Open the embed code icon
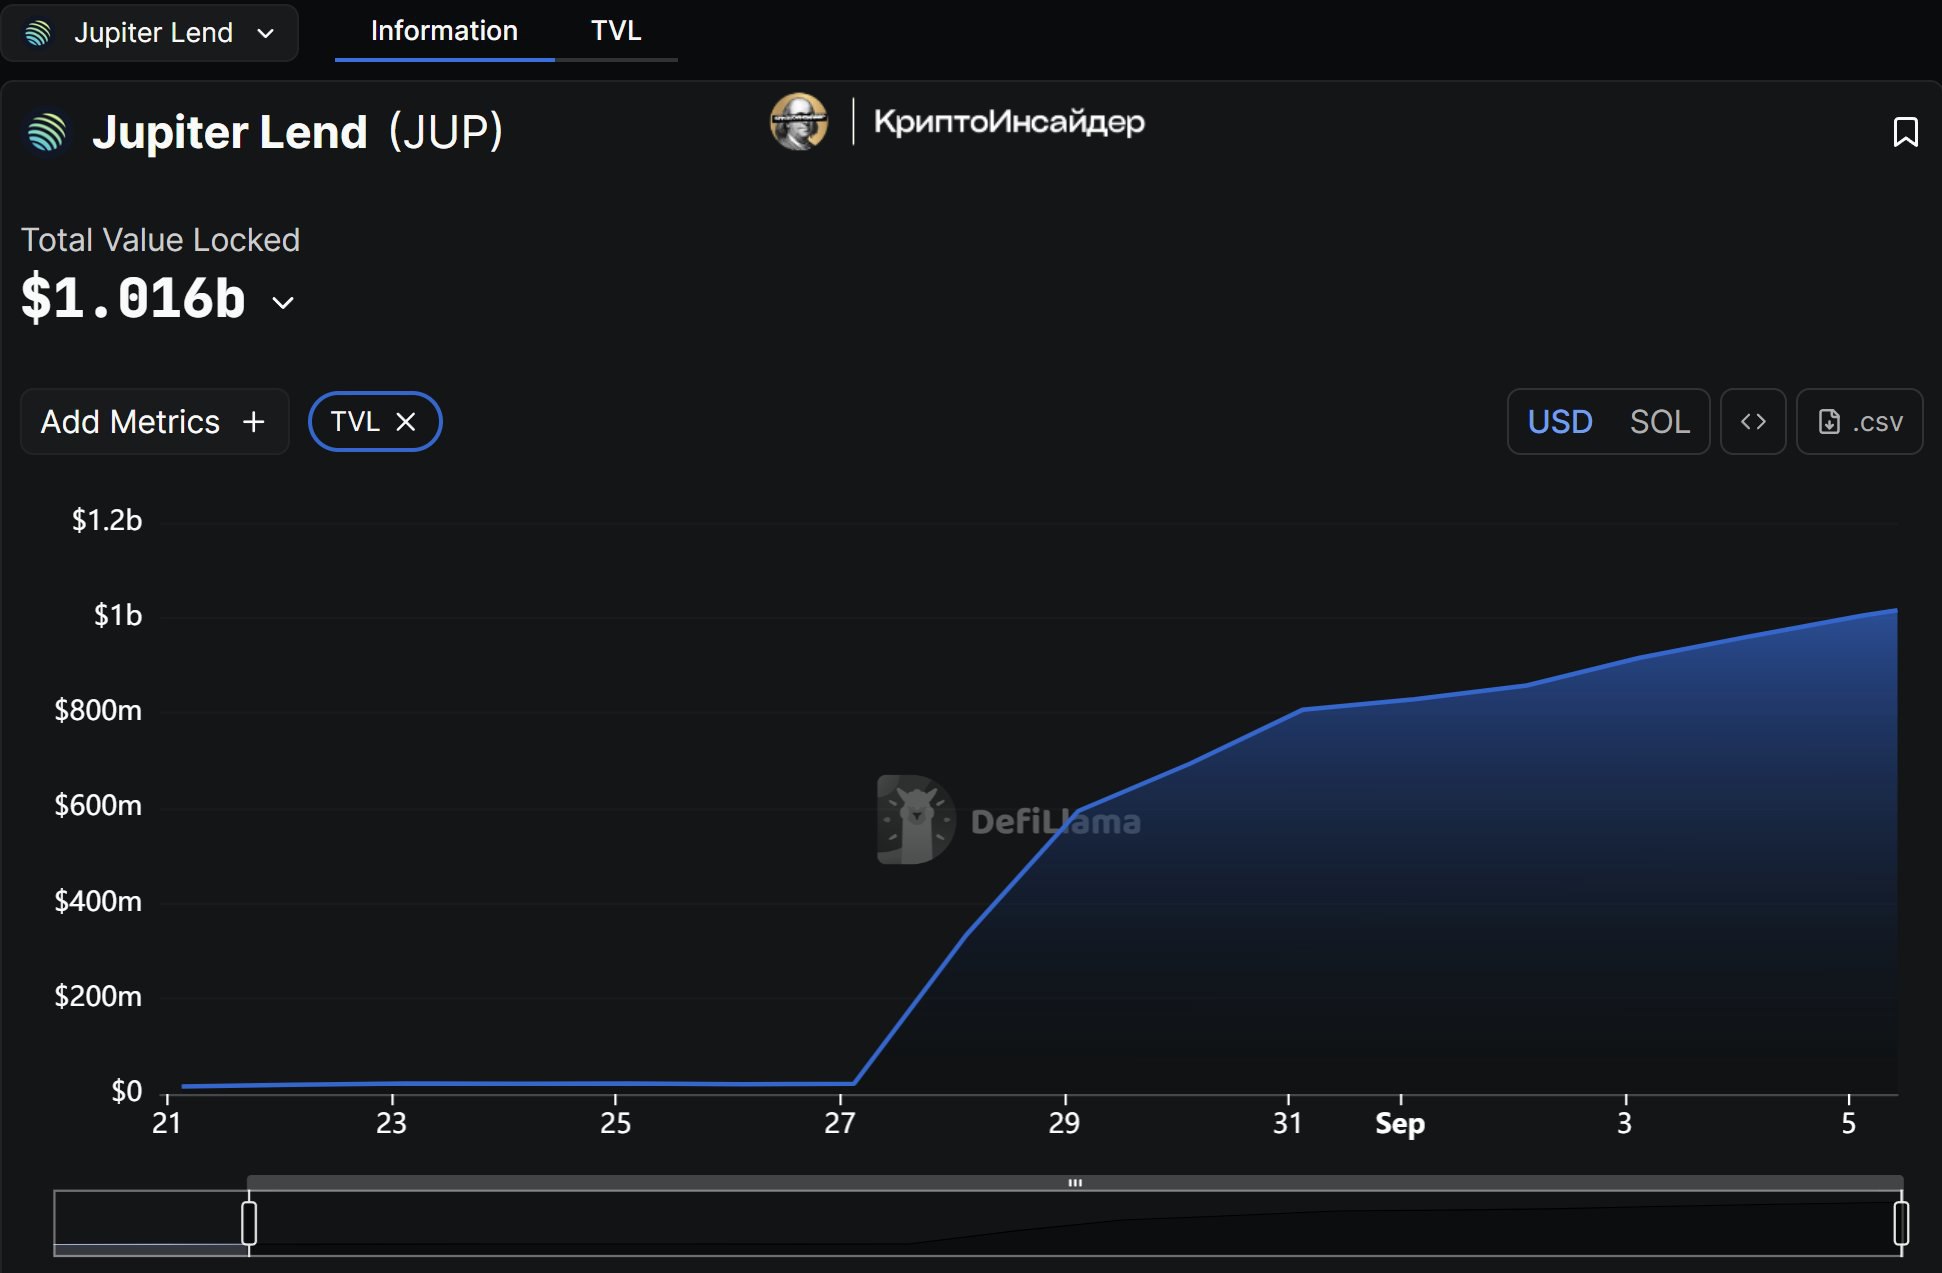The height and width of the screenshot is (1273, 1942). (x=1753, y=422)
